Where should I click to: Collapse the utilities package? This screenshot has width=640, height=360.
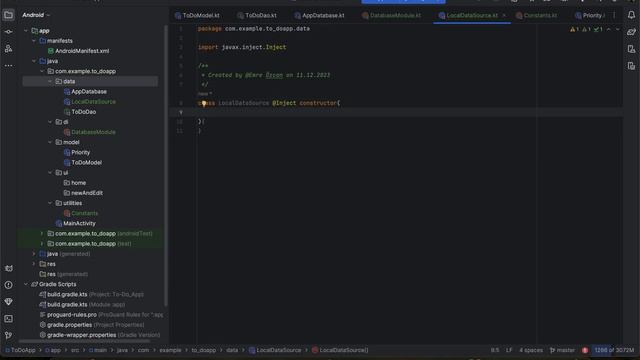click(50, 203)
